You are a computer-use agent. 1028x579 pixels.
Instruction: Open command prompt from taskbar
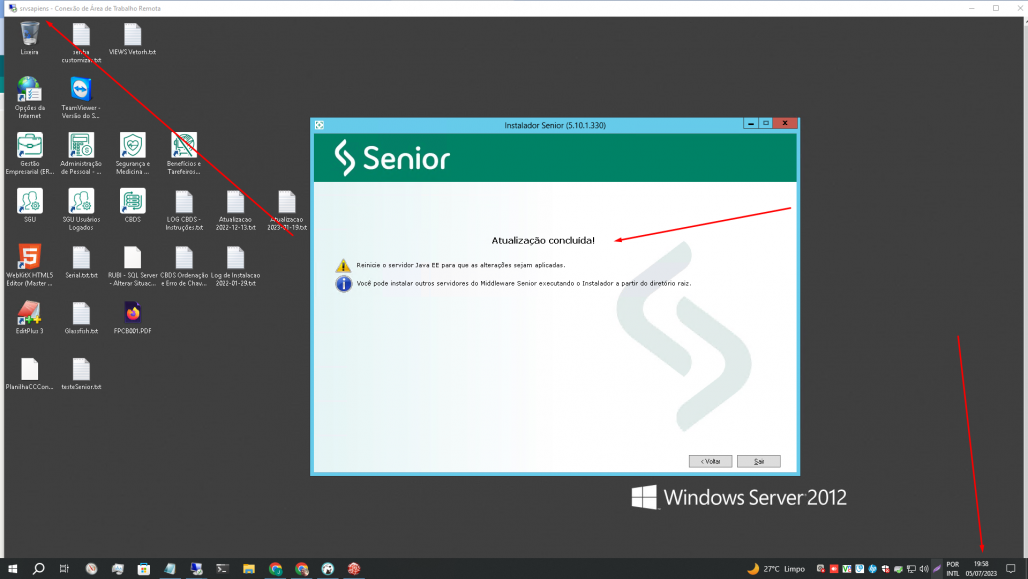coord(222,569)
